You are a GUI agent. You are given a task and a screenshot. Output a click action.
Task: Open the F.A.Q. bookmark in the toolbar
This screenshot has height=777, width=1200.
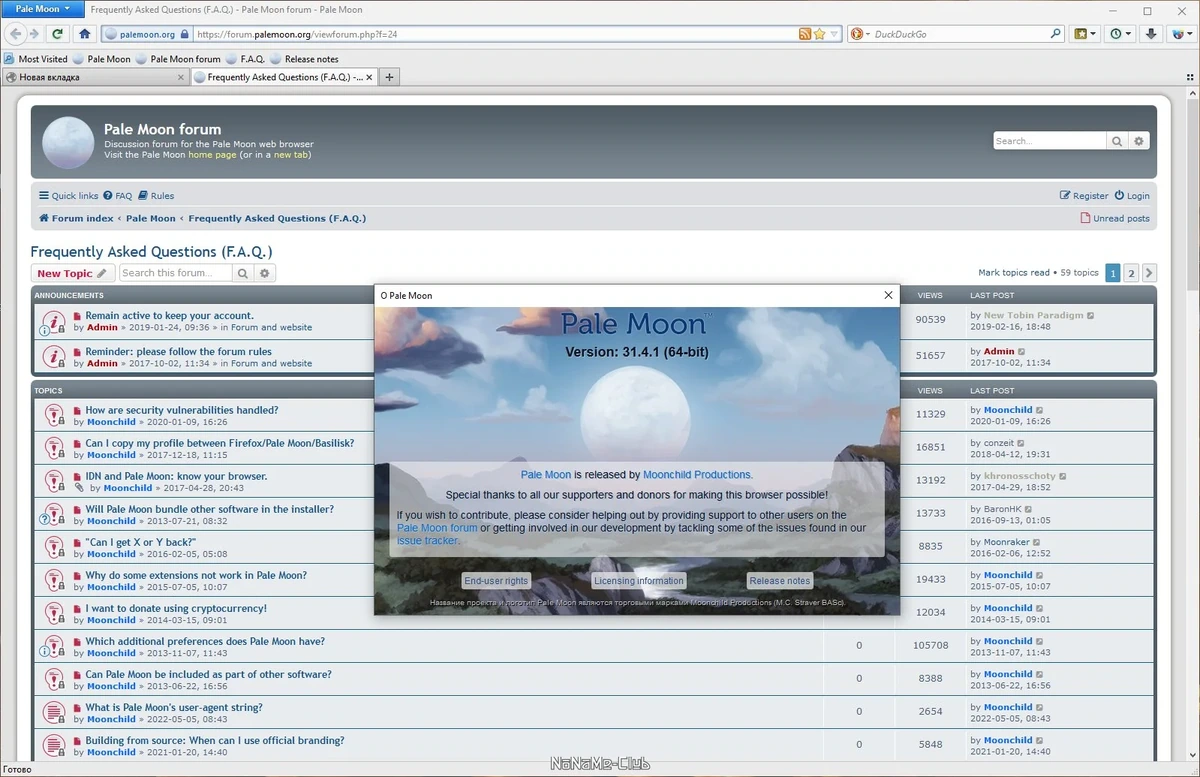click(x=245, y=59)
